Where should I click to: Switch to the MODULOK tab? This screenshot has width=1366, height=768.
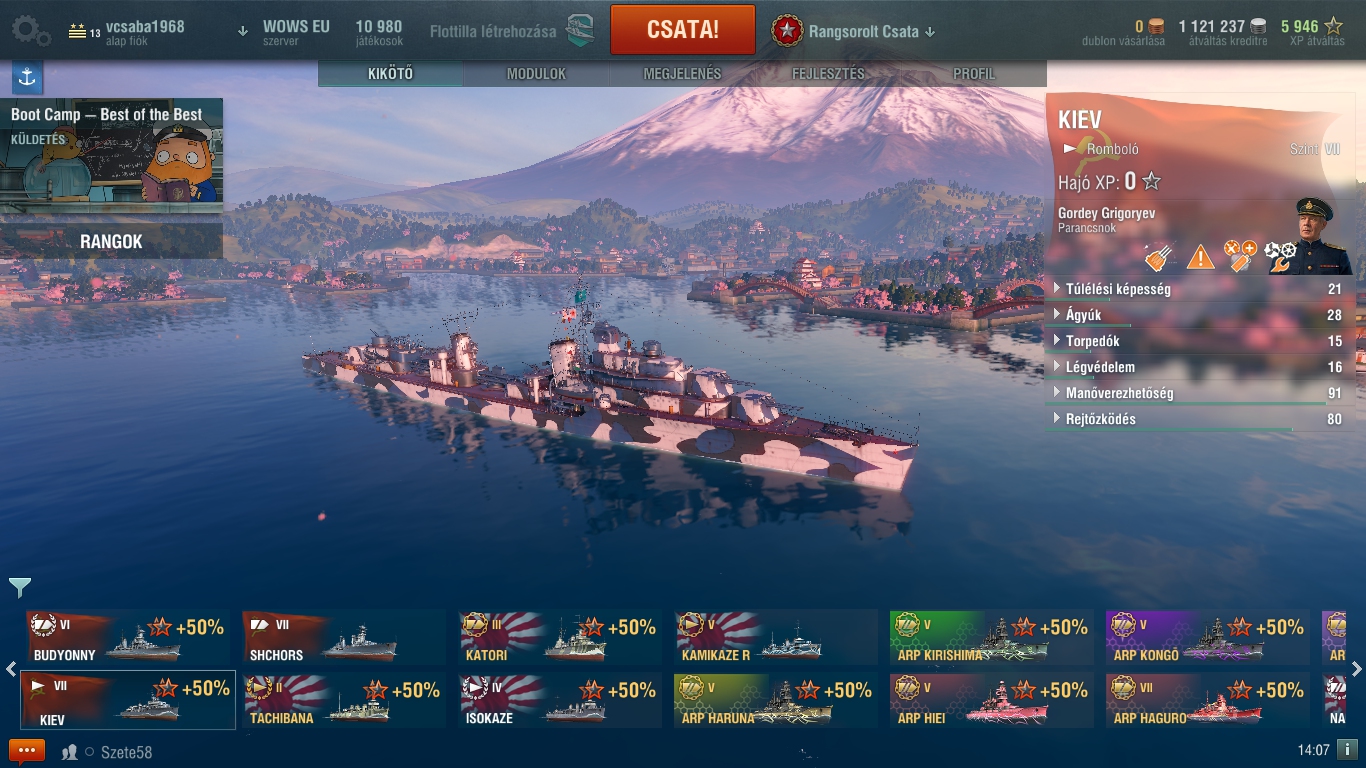pyautogui.click(x=536, y=74)
